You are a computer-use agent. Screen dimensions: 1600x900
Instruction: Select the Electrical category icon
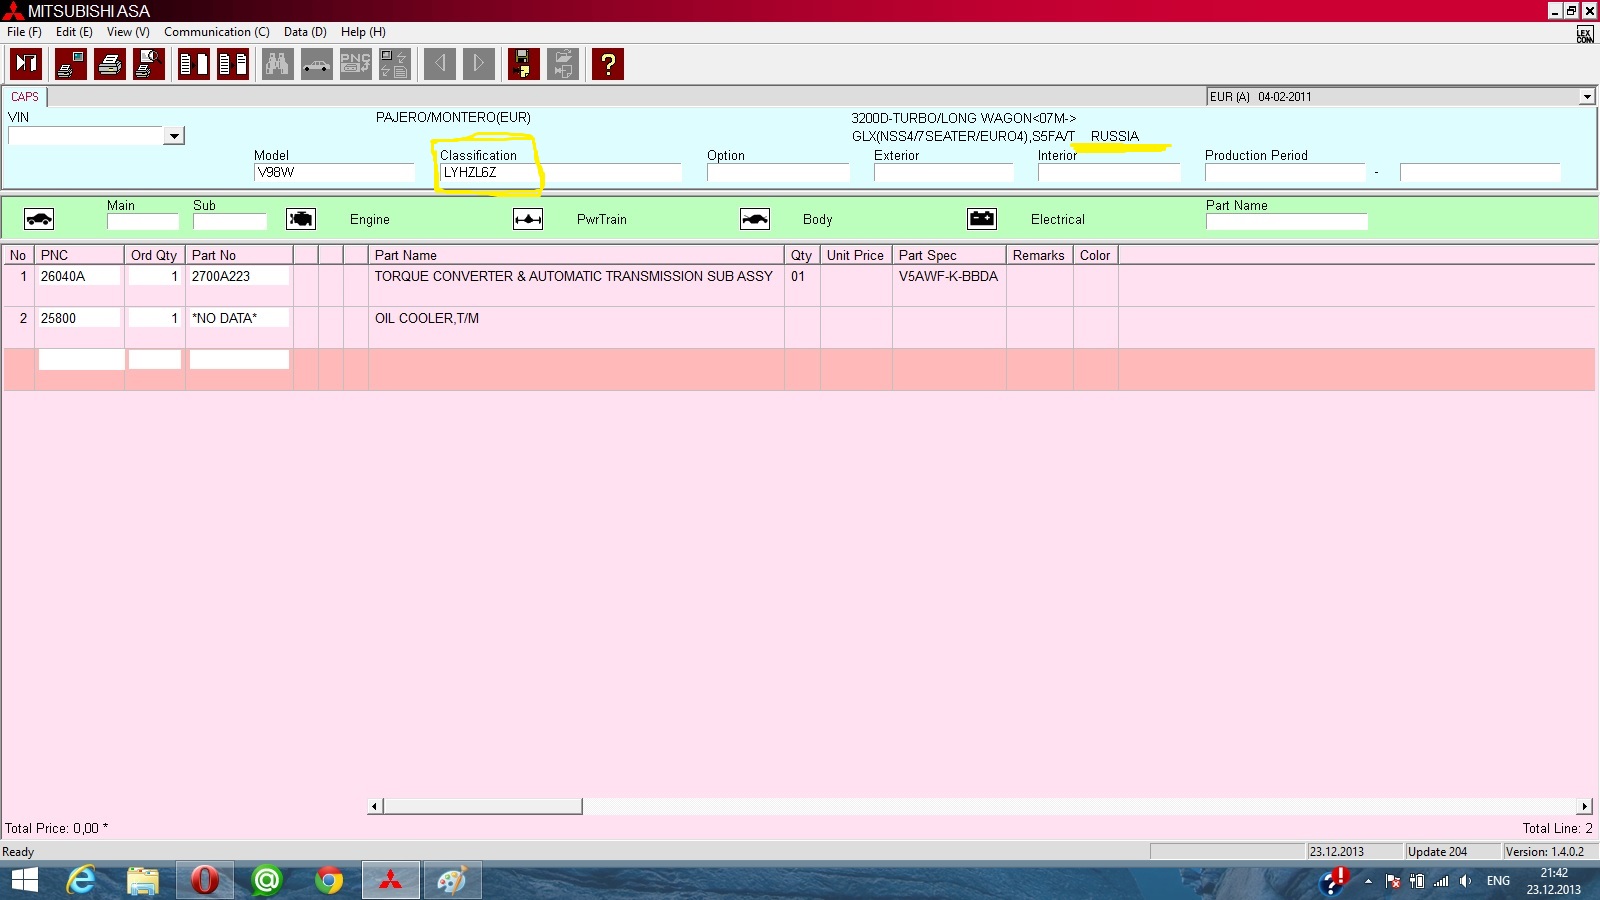982,219
